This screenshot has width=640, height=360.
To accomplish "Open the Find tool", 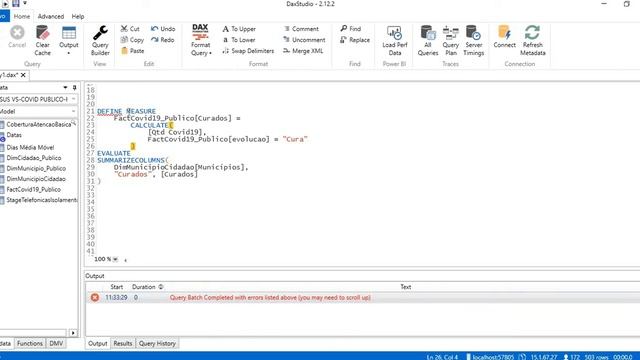I will tap(351, 29).
